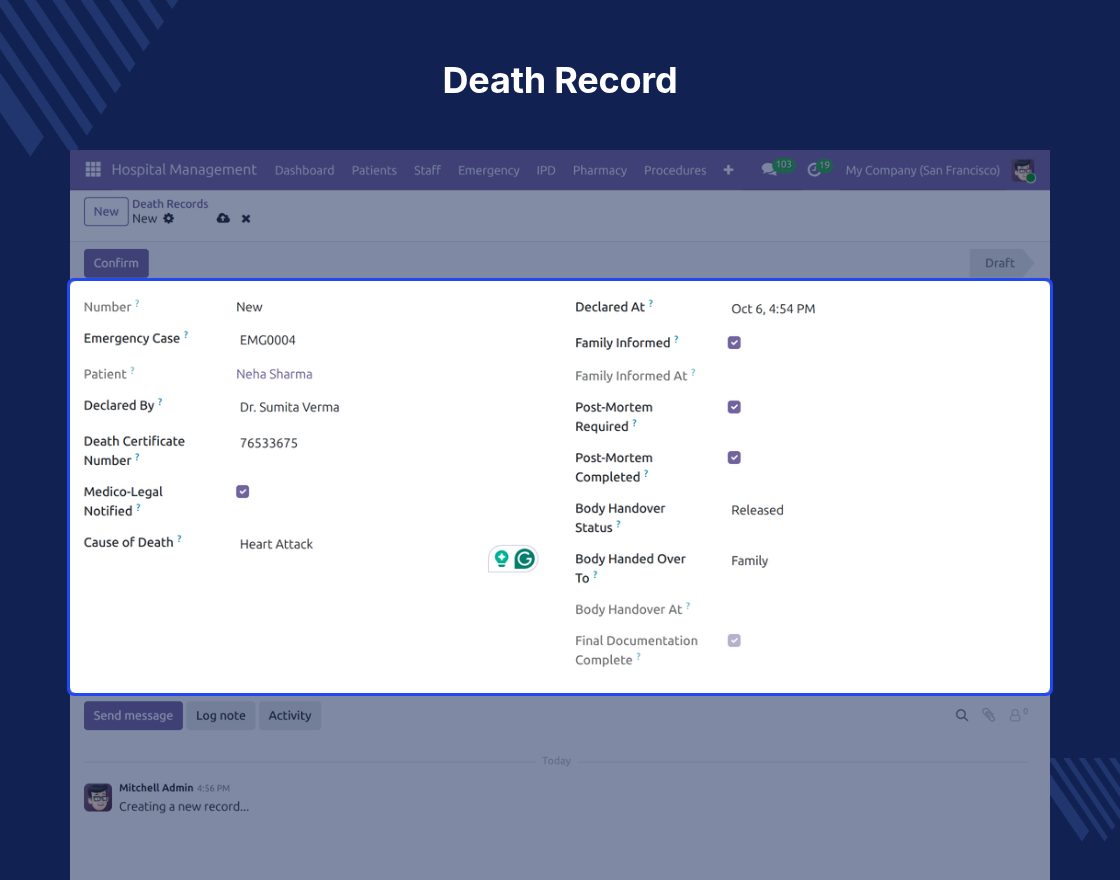Viewport: 1120px width, 880px height.
Task: Click the Send message button
Action: tap(133, 715)
